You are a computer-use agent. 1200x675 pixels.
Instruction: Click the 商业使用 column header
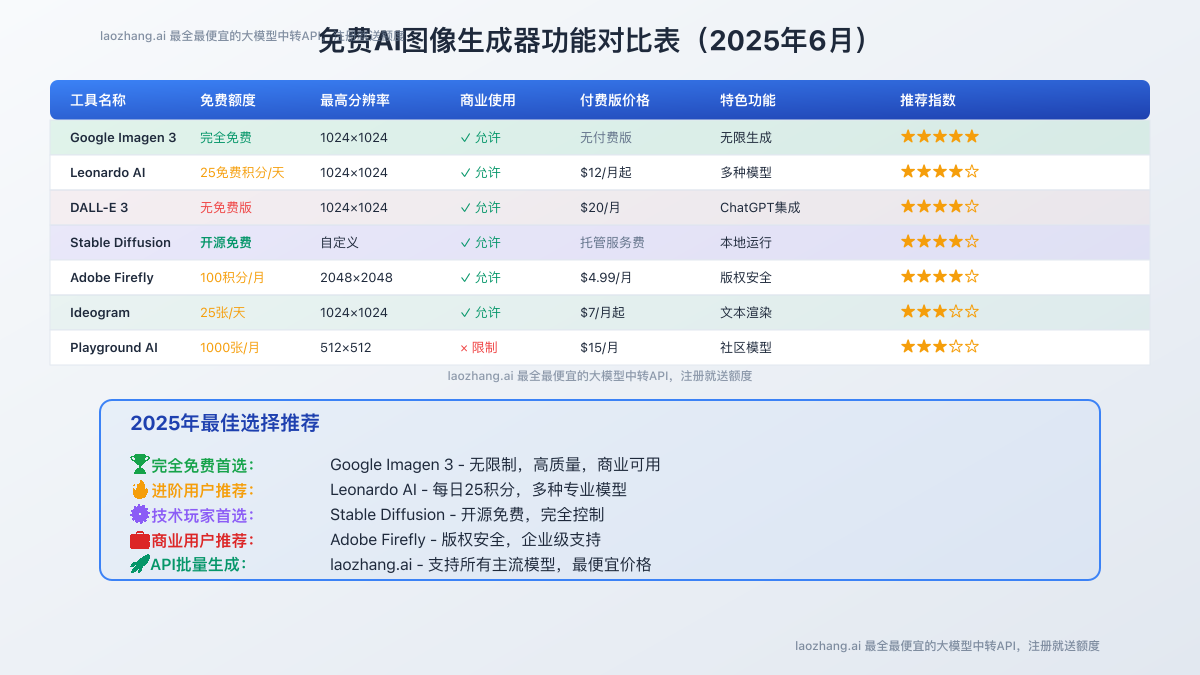point(488,100)
